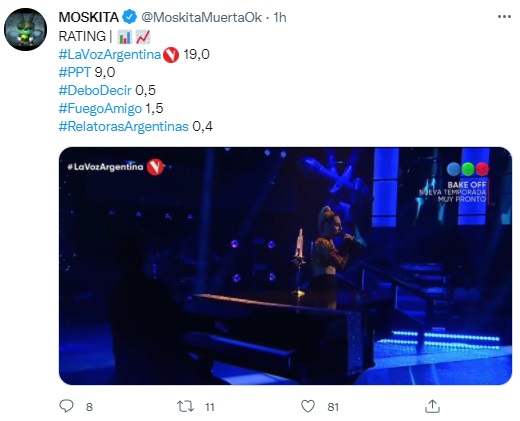
Task: Open the three-dot more options menu
Action: pyautogui.click(x=504, y=17)
